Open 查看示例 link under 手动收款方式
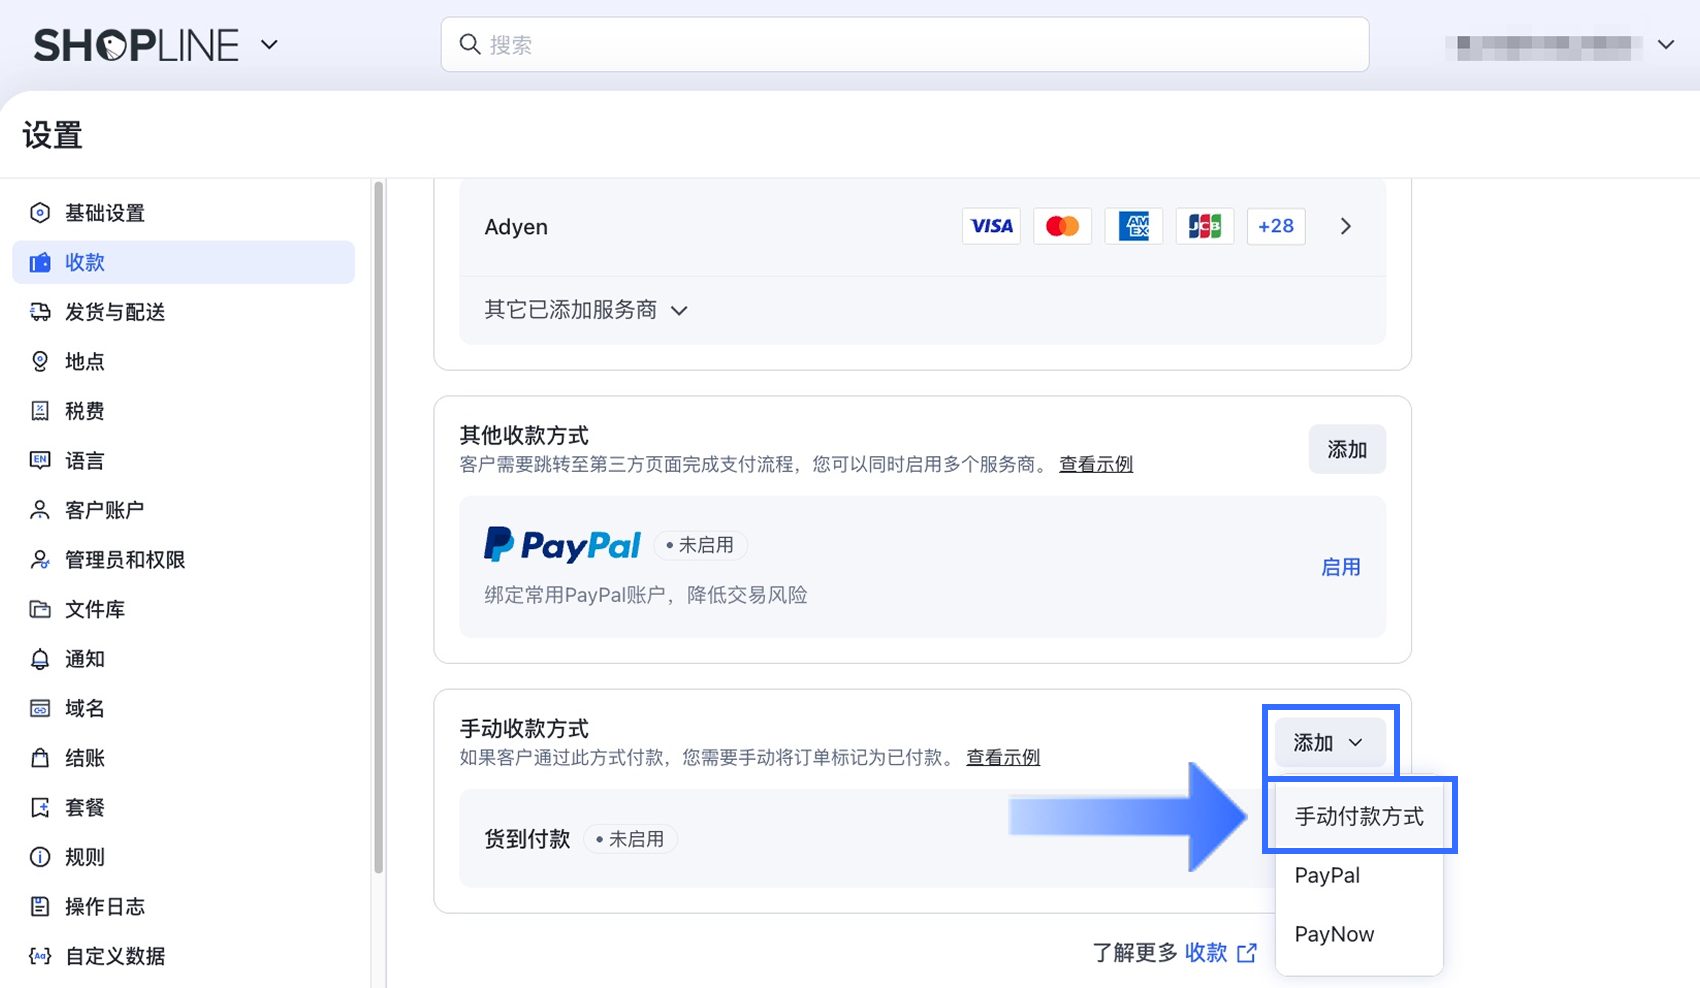The width and height of the screenshot is (1700, 988). point(1003,757)
